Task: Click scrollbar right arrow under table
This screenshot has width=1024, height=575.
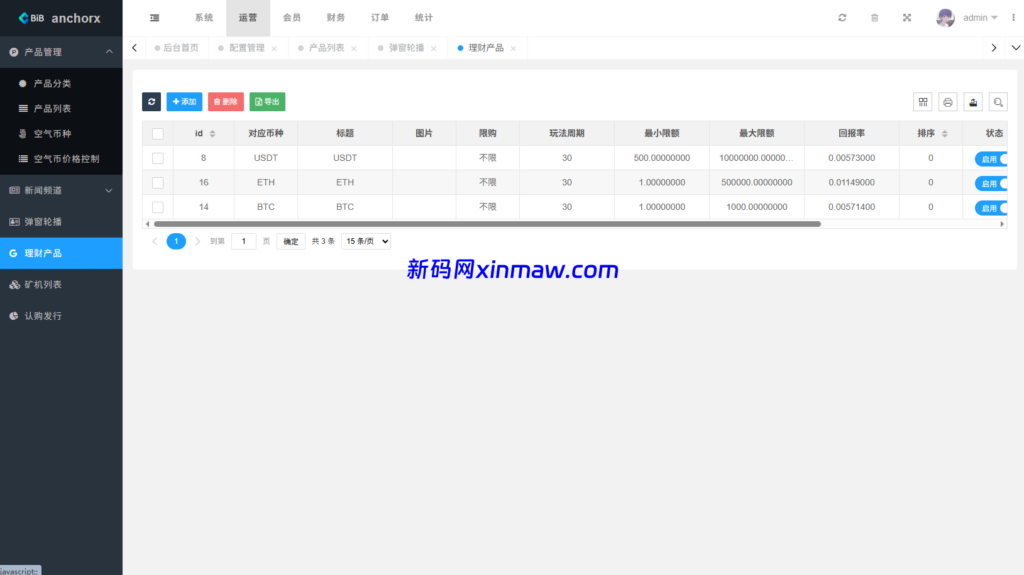Action: tap(1002, 223)
